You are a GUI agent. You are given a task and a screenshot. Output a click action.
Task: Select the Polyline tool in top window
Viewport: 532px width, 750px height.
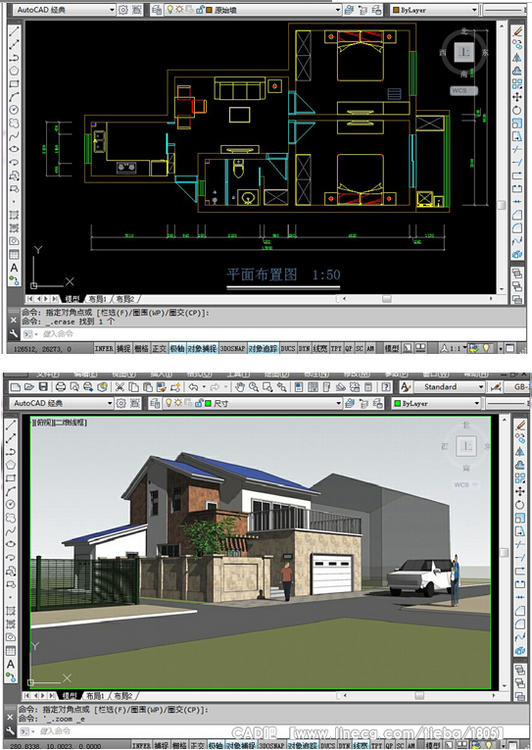14,57
